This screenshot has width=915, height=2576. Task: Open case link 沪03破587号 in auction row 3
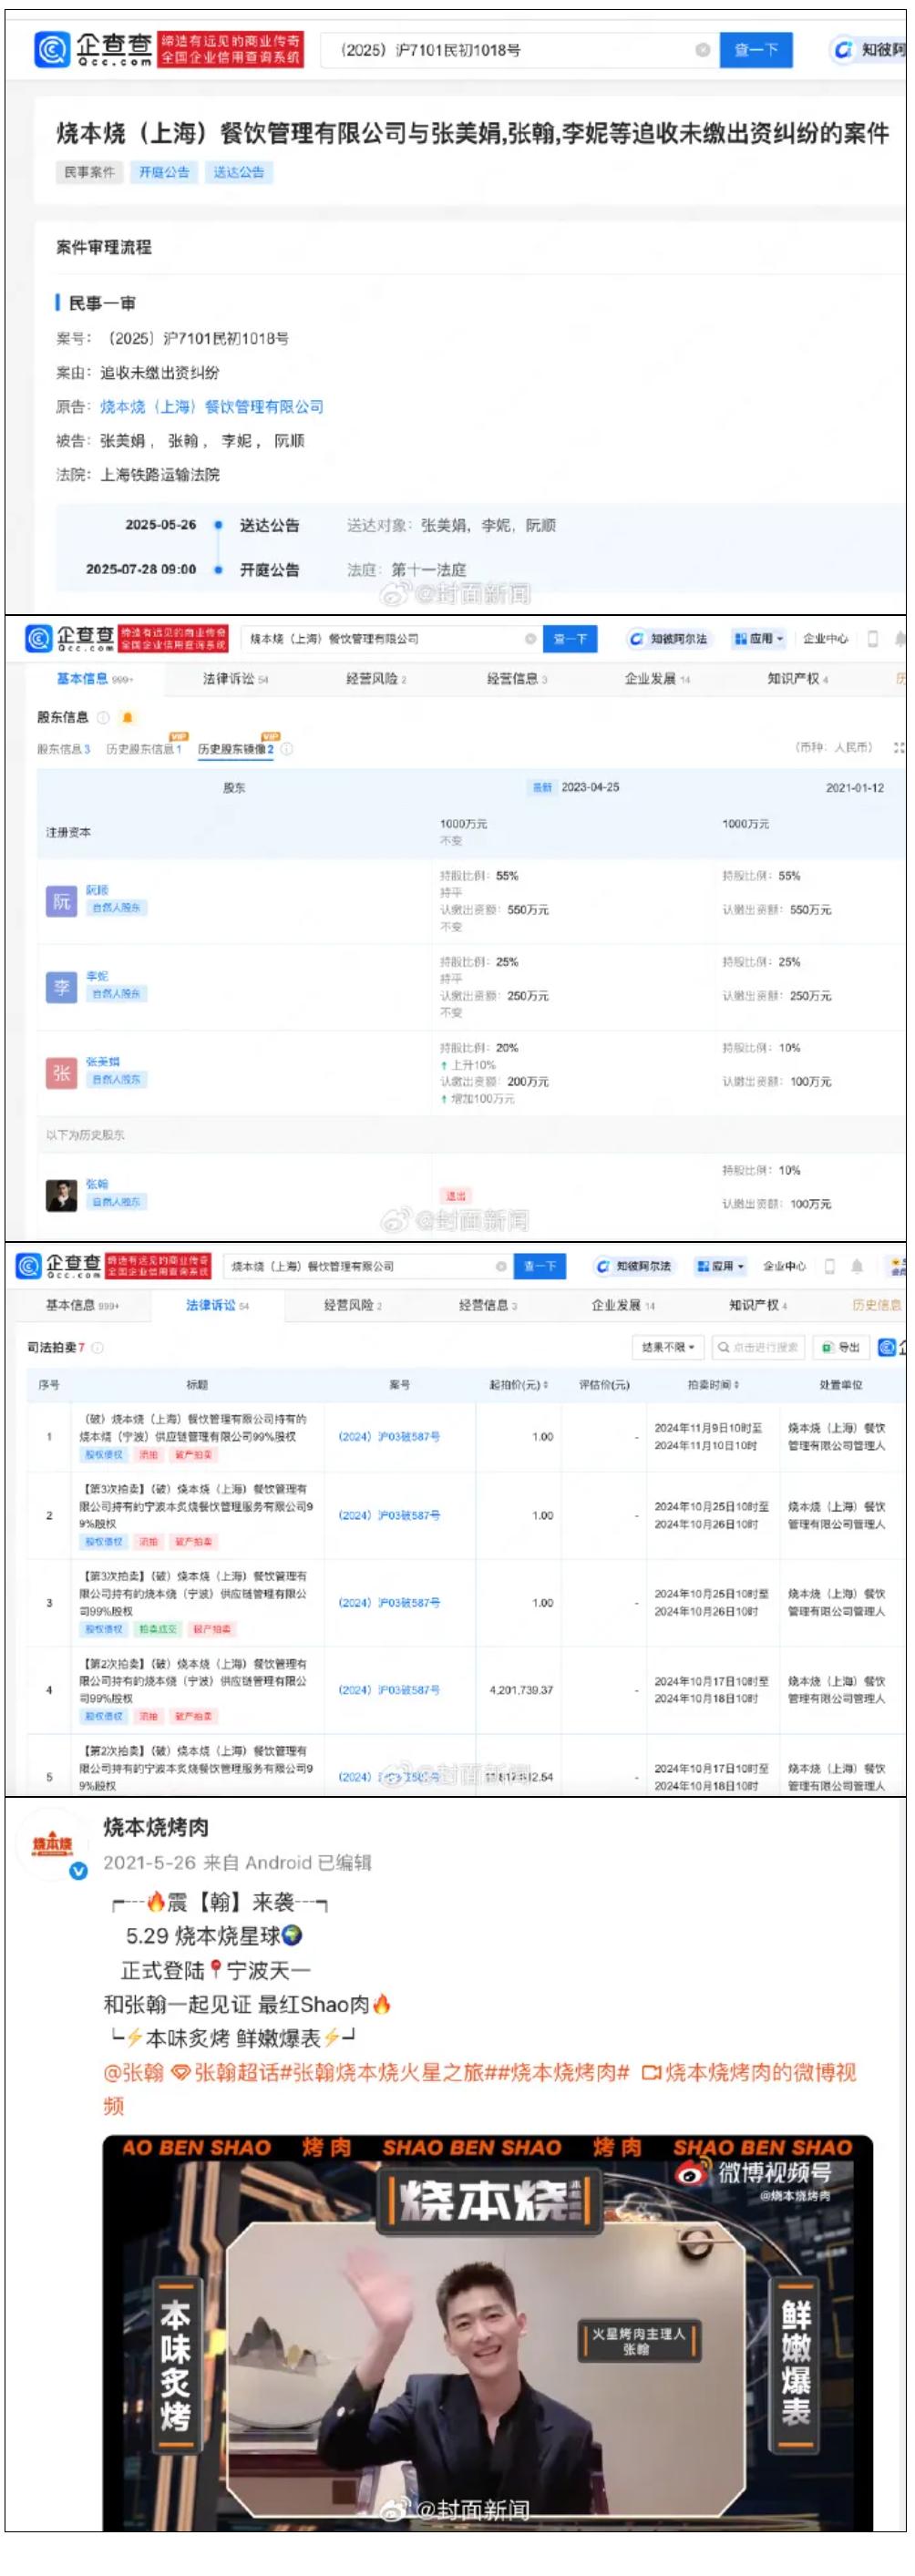[x=389, y=1603]
